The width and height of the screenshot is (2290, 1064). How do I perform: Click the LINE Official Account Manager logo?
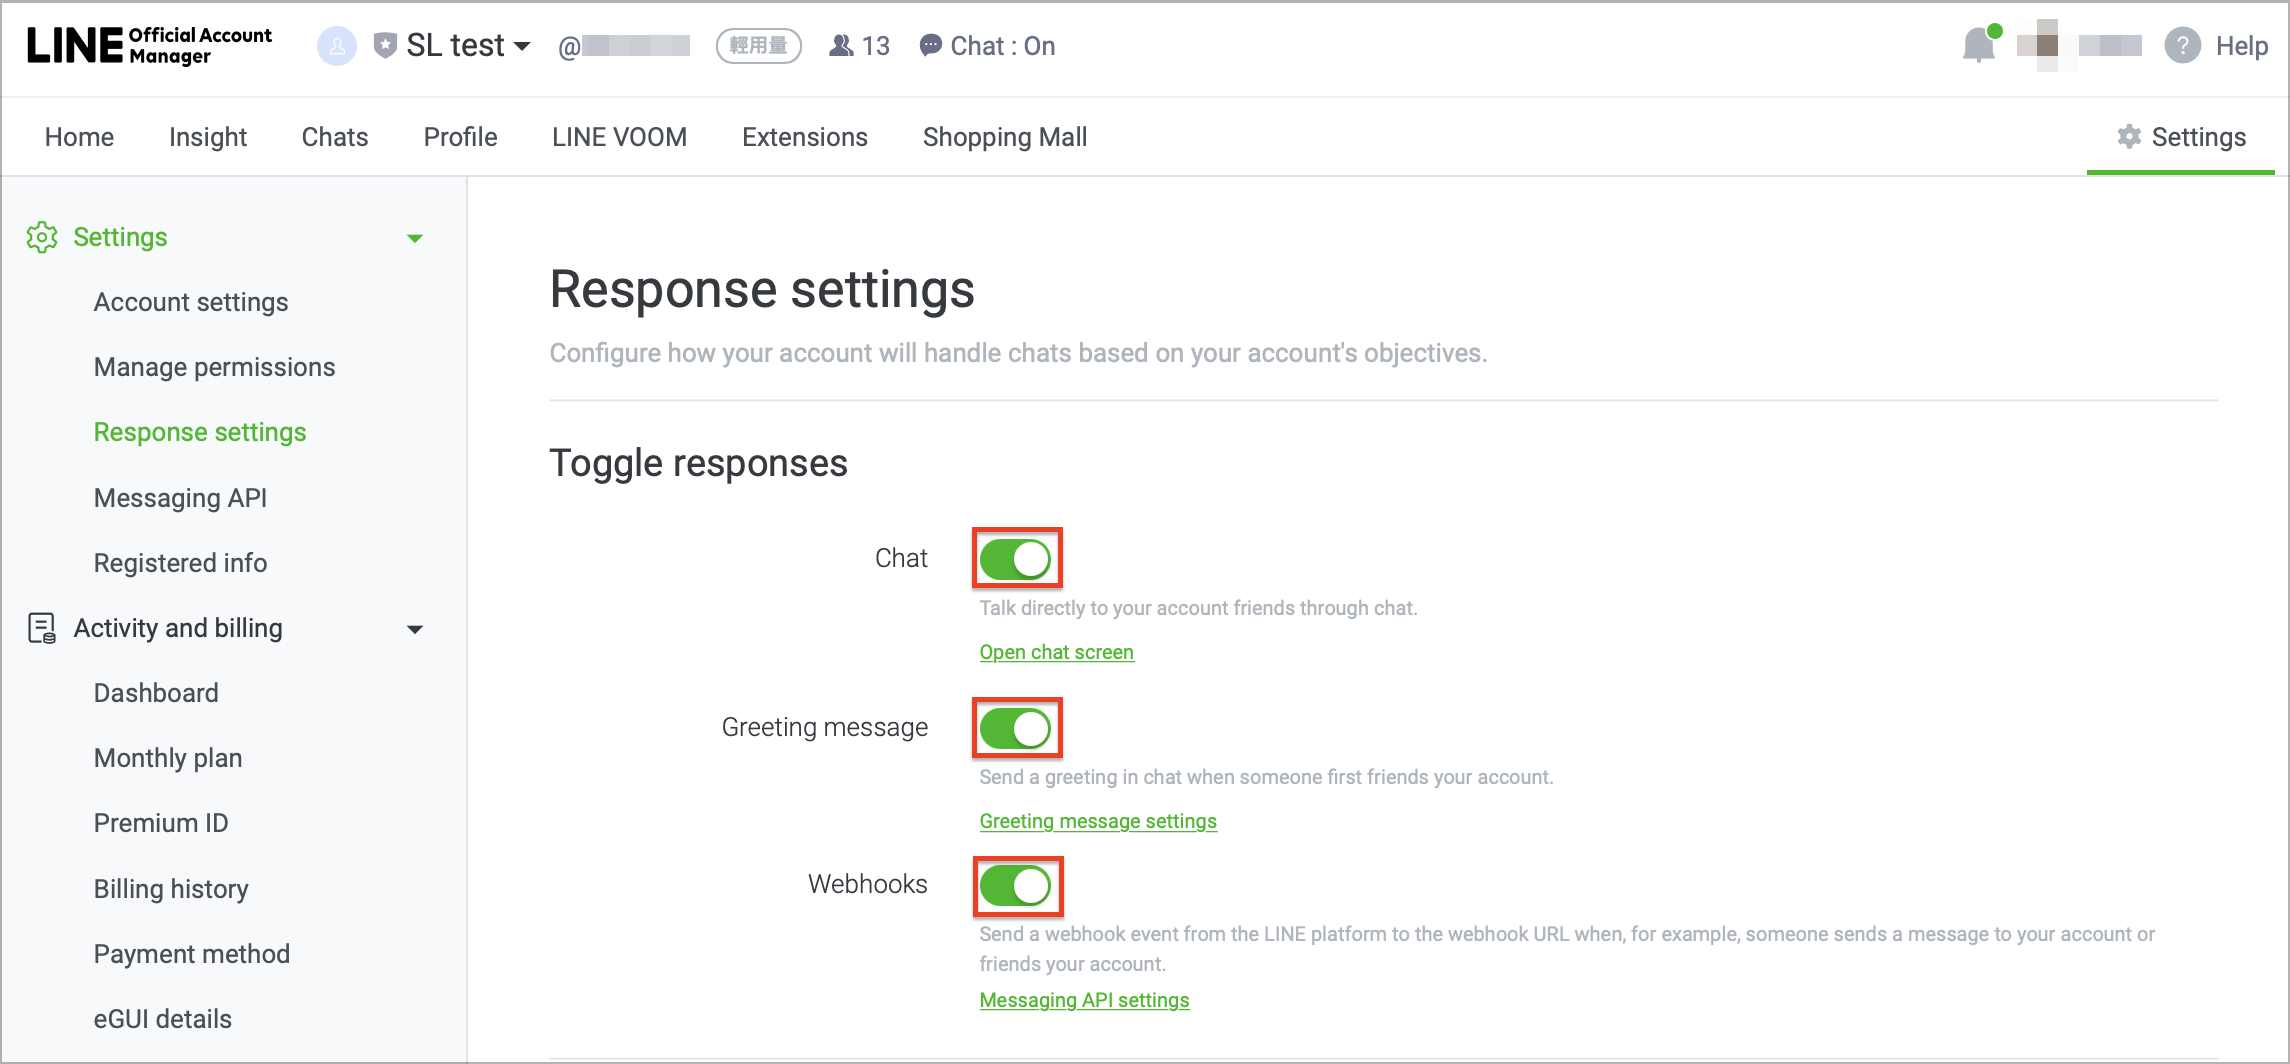coord(149,46)
